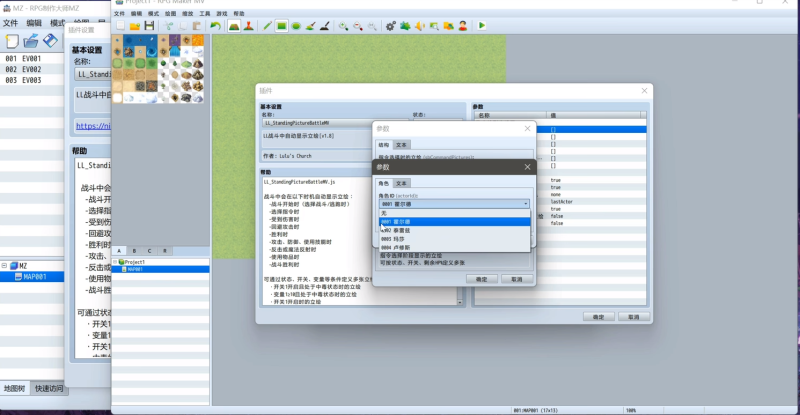Open the 角色ID actor combo box
800x415 pixels.
click(454, 204)
